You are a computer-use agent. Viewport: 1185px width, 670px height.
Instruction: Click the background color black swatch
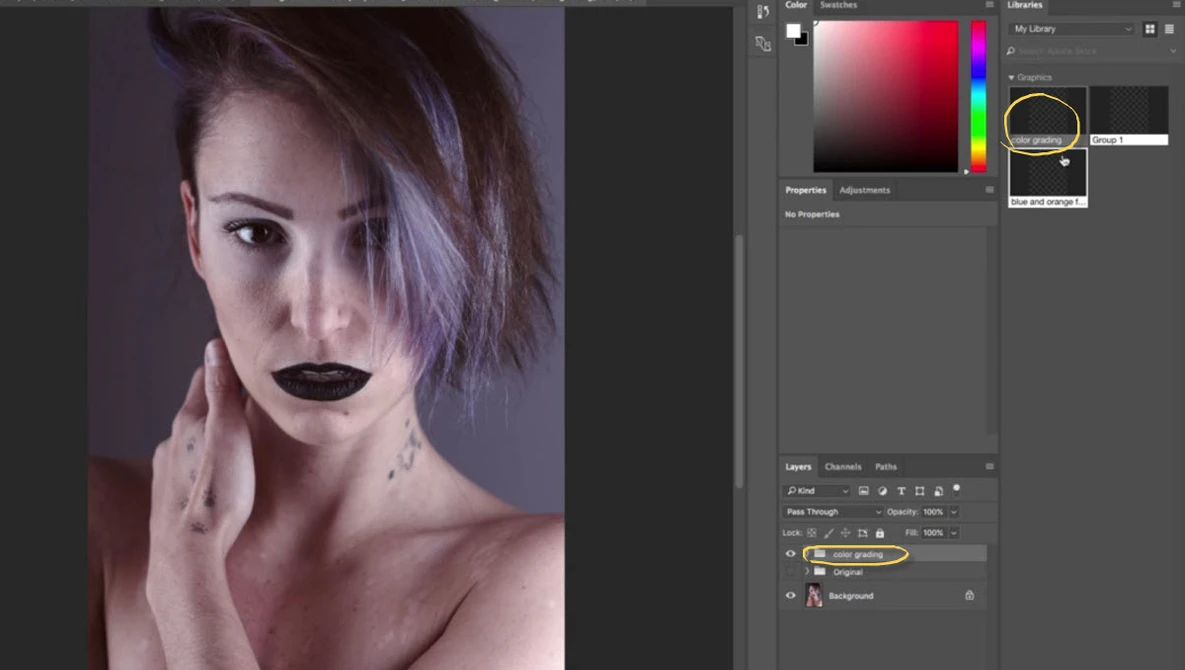click(803, 41)
